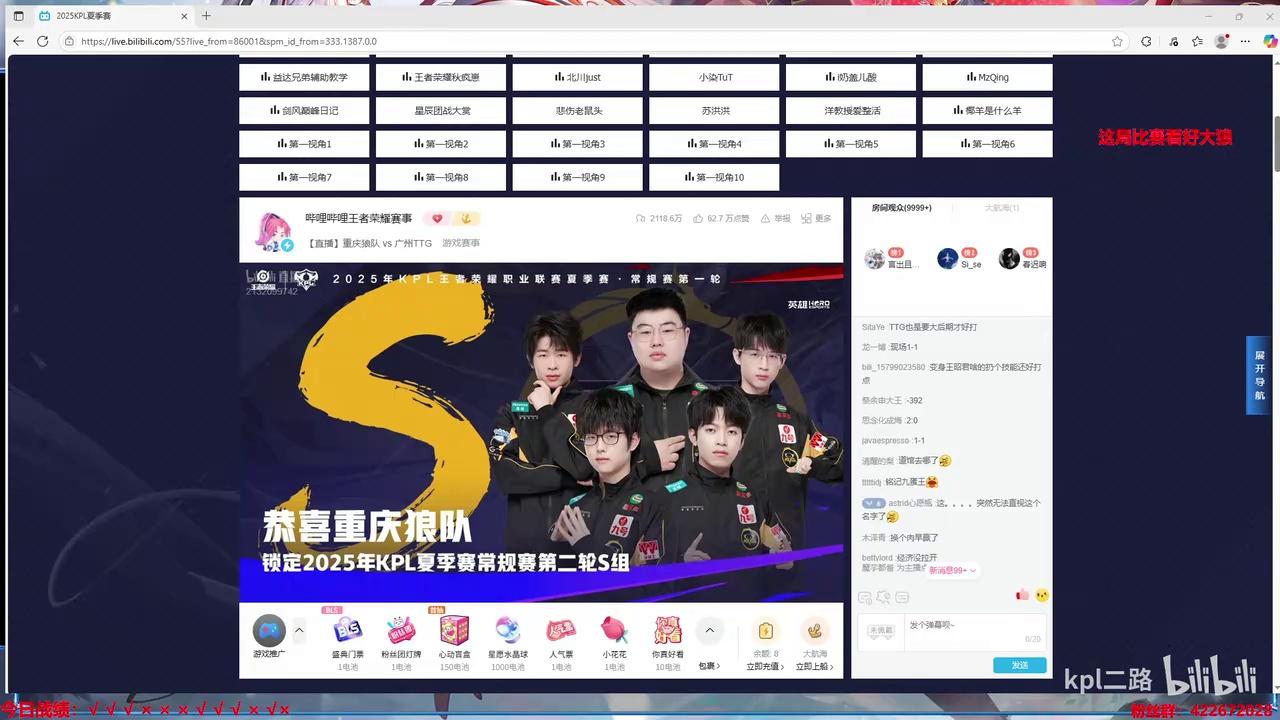The width and height of the screenshot is (1280, 720).
Task: Open 苏洪洪 channel
Action: coord(714,110)
